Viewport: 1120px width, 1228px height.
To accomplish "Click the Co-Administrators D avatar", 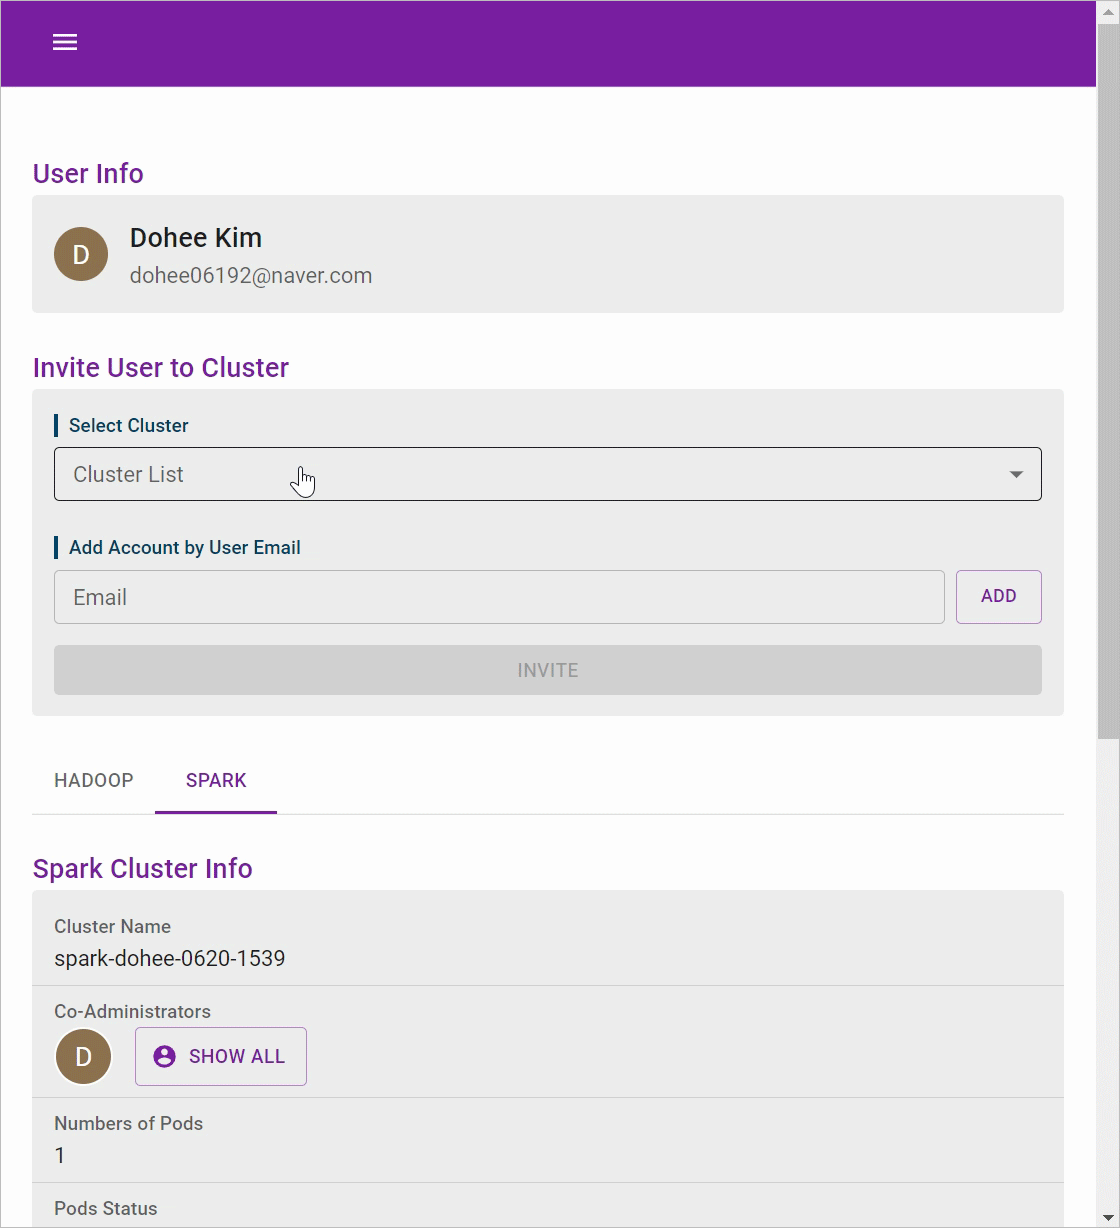I will pos(83,1056).
